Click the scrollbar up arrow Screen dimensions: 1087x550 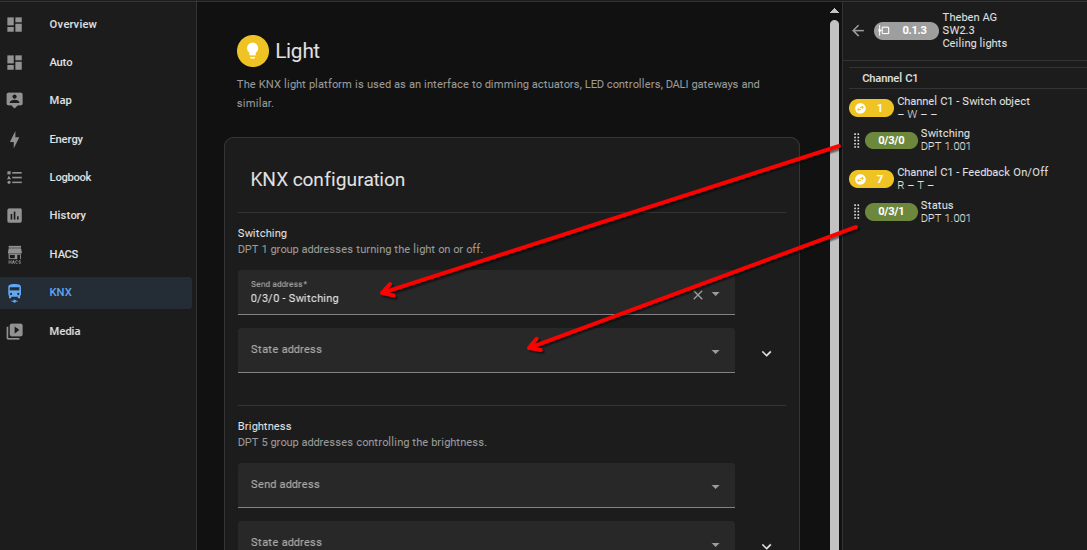tap(834, 10)
